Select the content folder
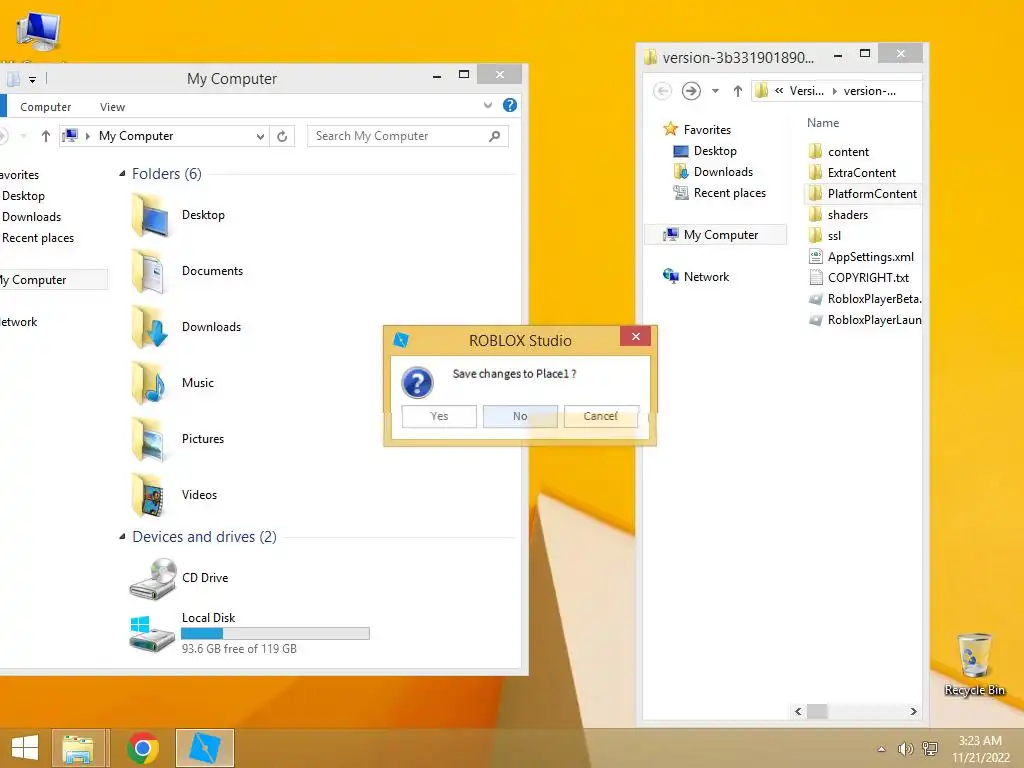1024x768 pixels. click(839, 152)
